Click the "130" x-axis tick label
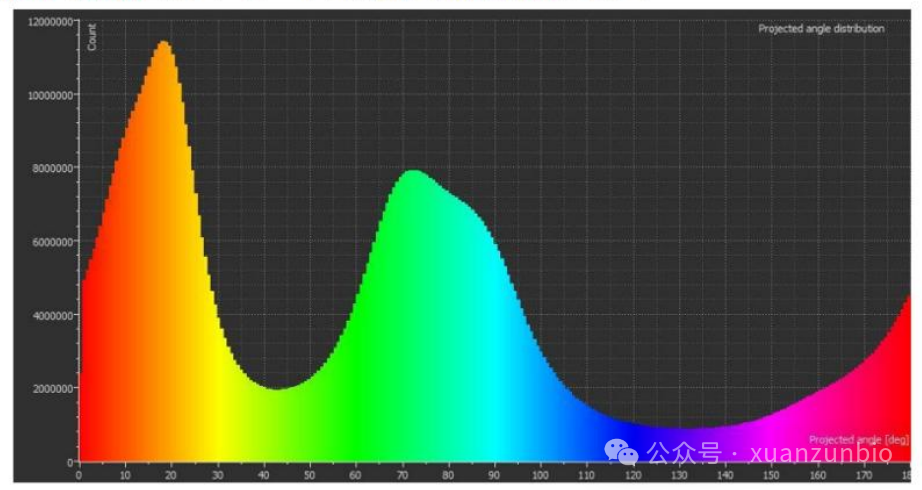Image resolution: width=922 pixels, height=490 pixels. tap(679, 475)
